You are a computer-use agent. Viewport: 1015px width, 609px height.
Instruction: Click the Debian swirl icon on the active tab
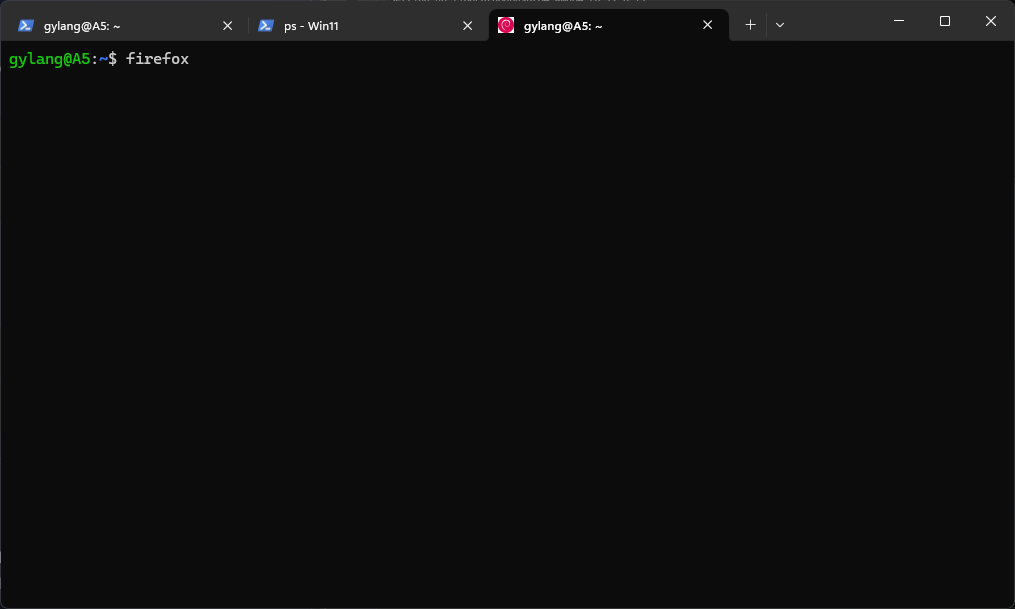[506, 26]
